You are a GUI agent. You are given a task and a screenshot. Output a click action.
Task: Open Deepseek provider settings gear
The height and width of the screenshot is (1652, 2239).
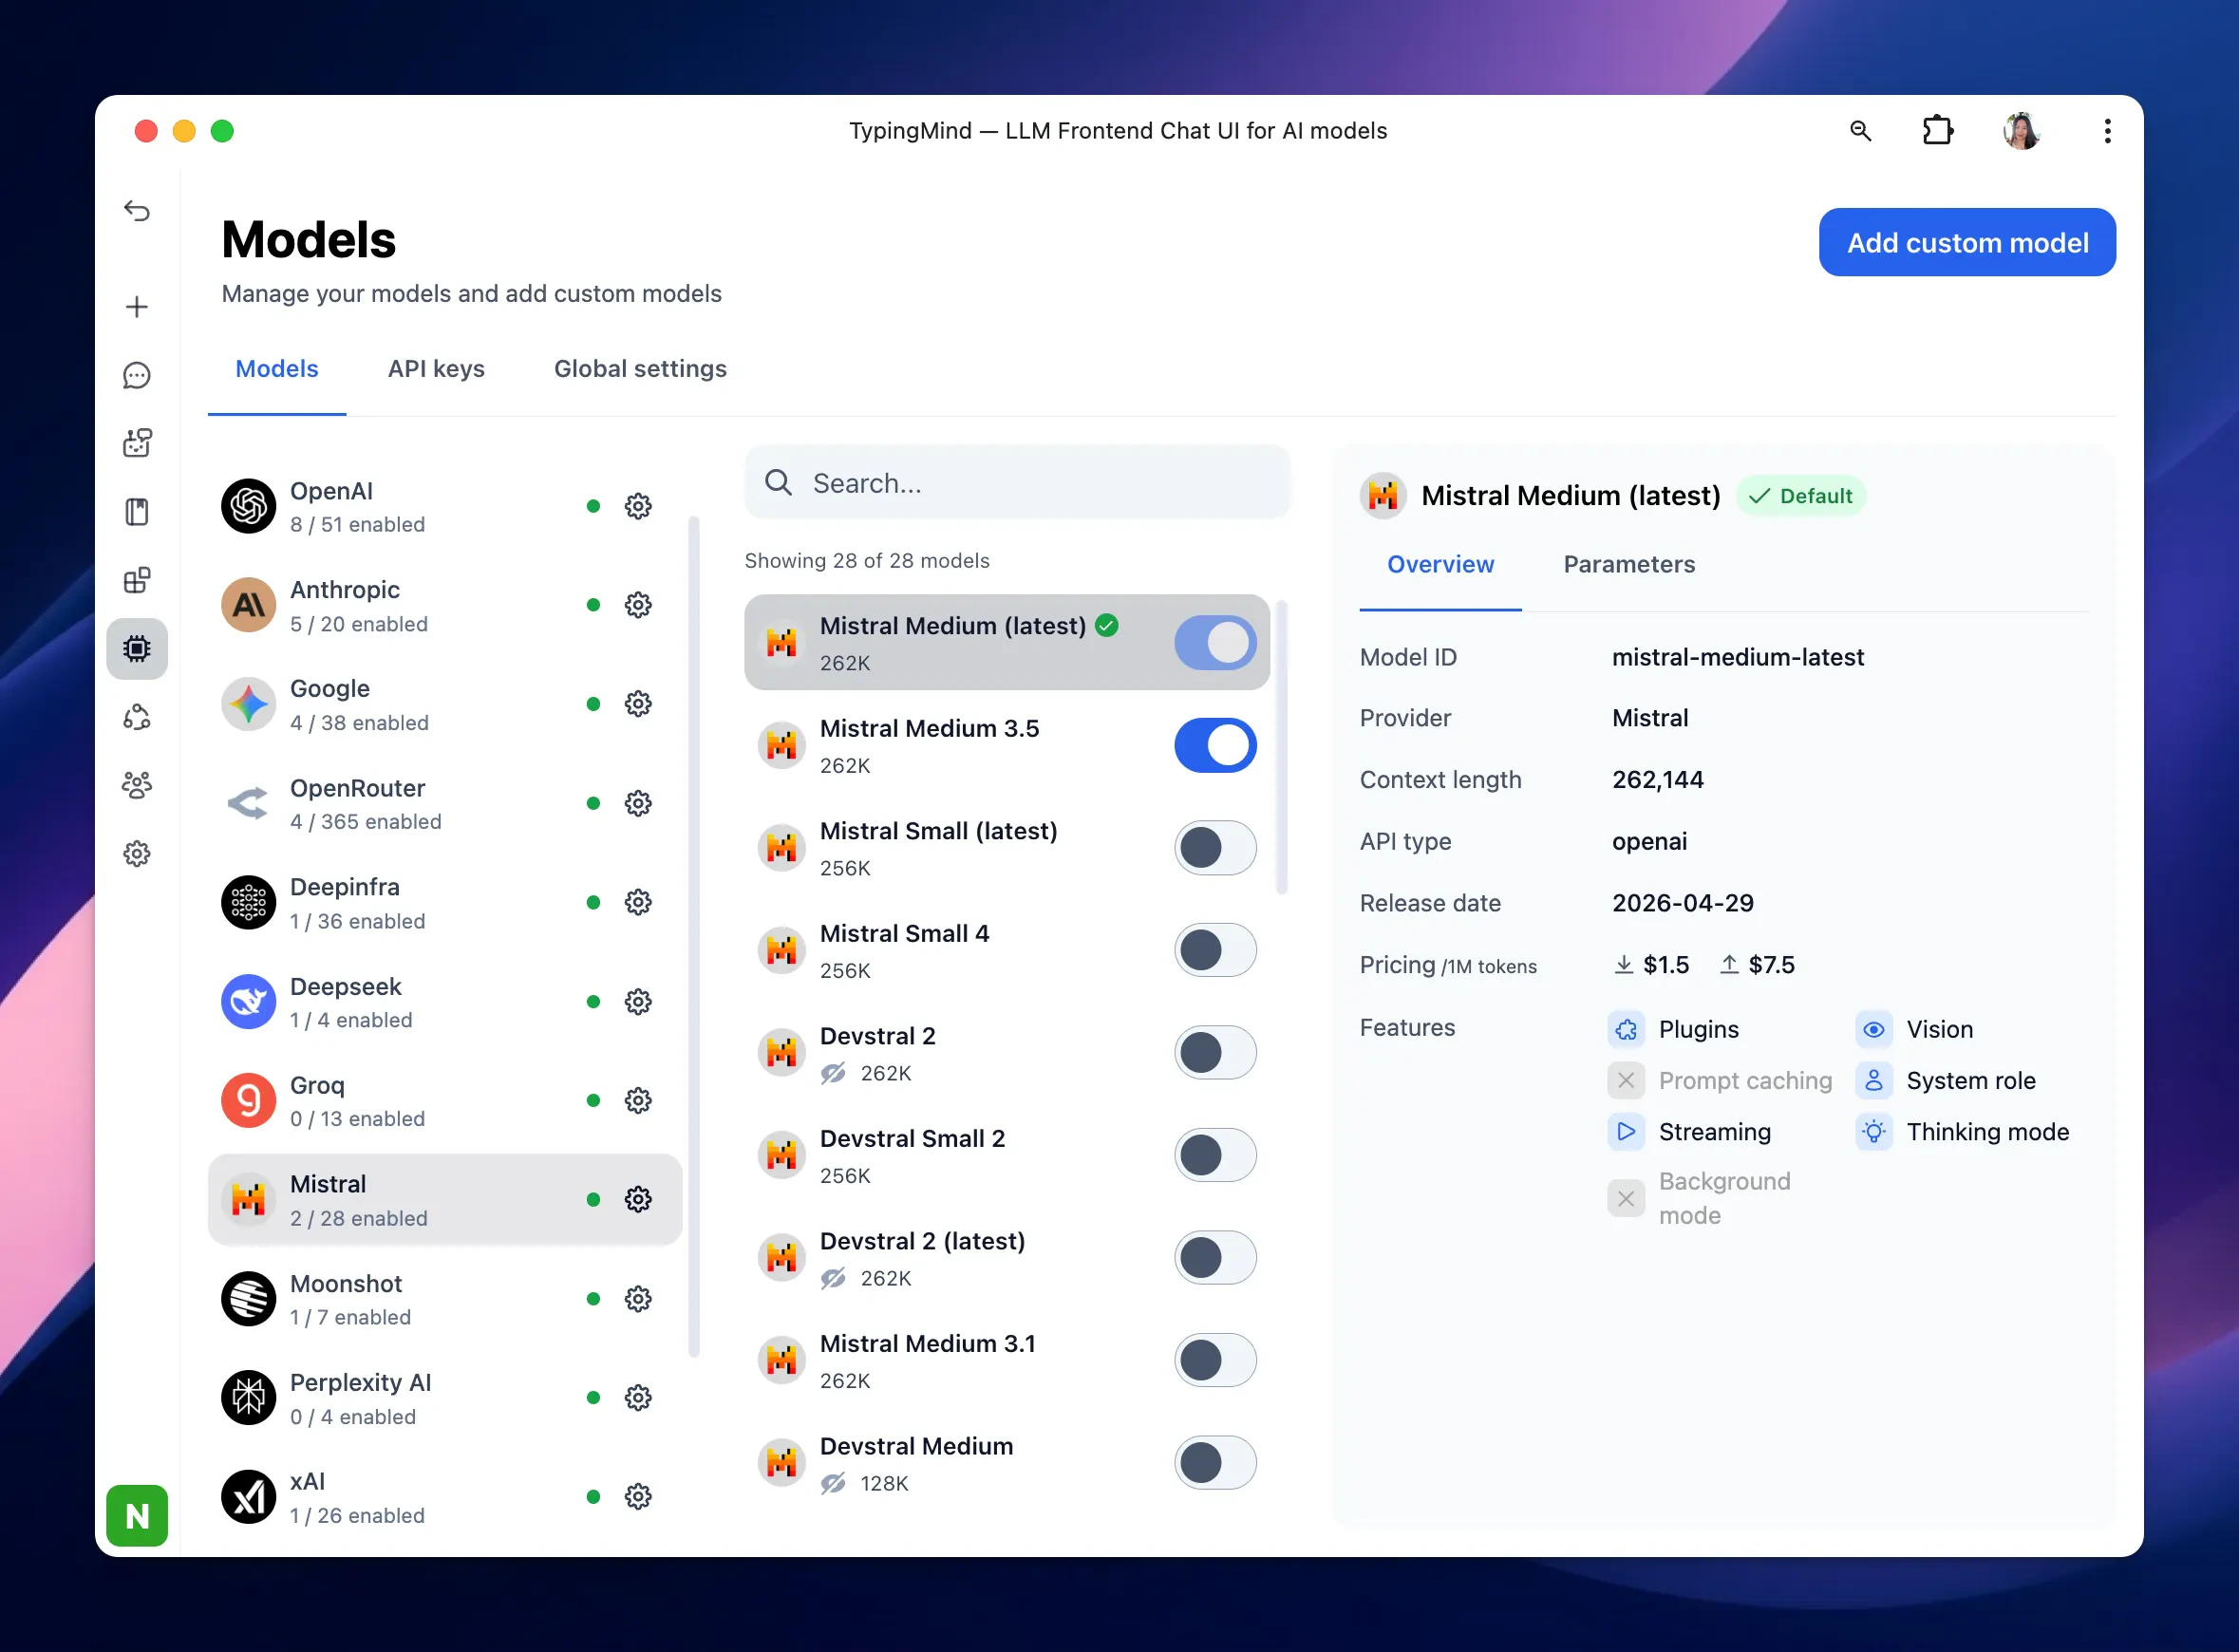click(638, 1002)
